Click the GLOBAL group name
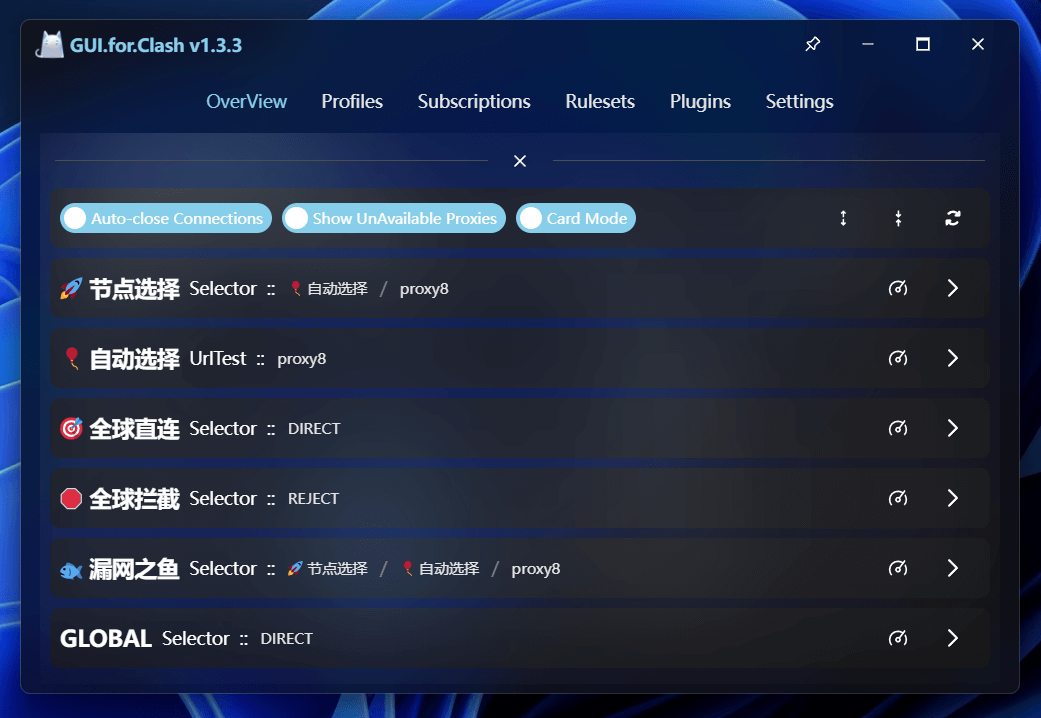The width and height of the screenshot is (1041, 718). click(106, 638)
